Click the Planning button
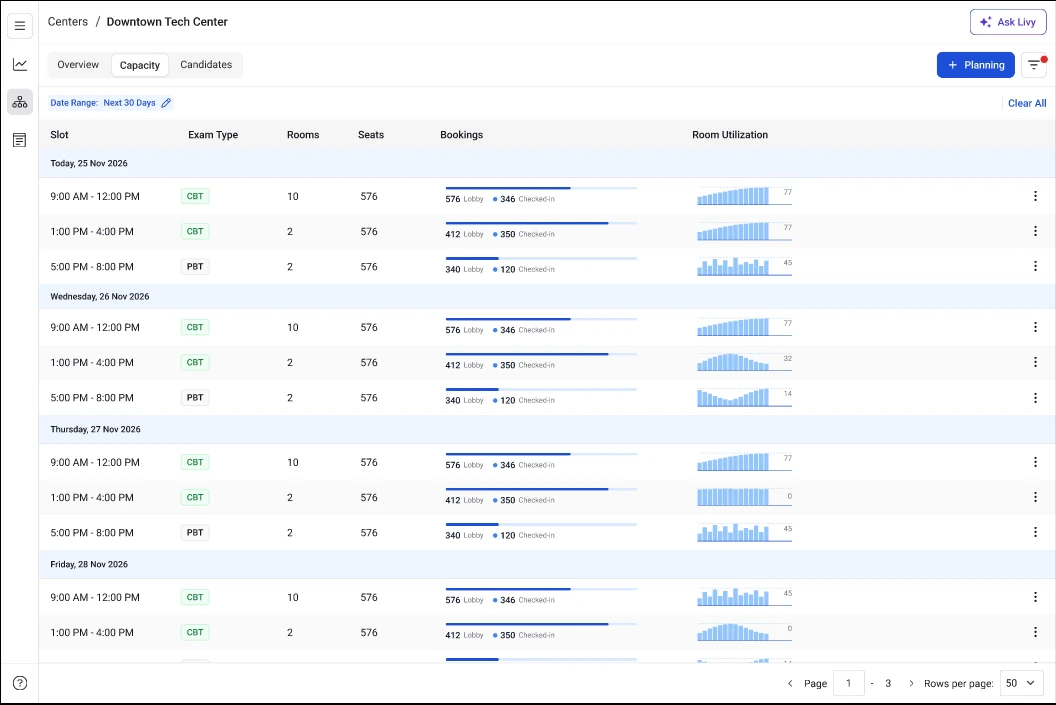The image size is (1056, 705). point(975,65)
